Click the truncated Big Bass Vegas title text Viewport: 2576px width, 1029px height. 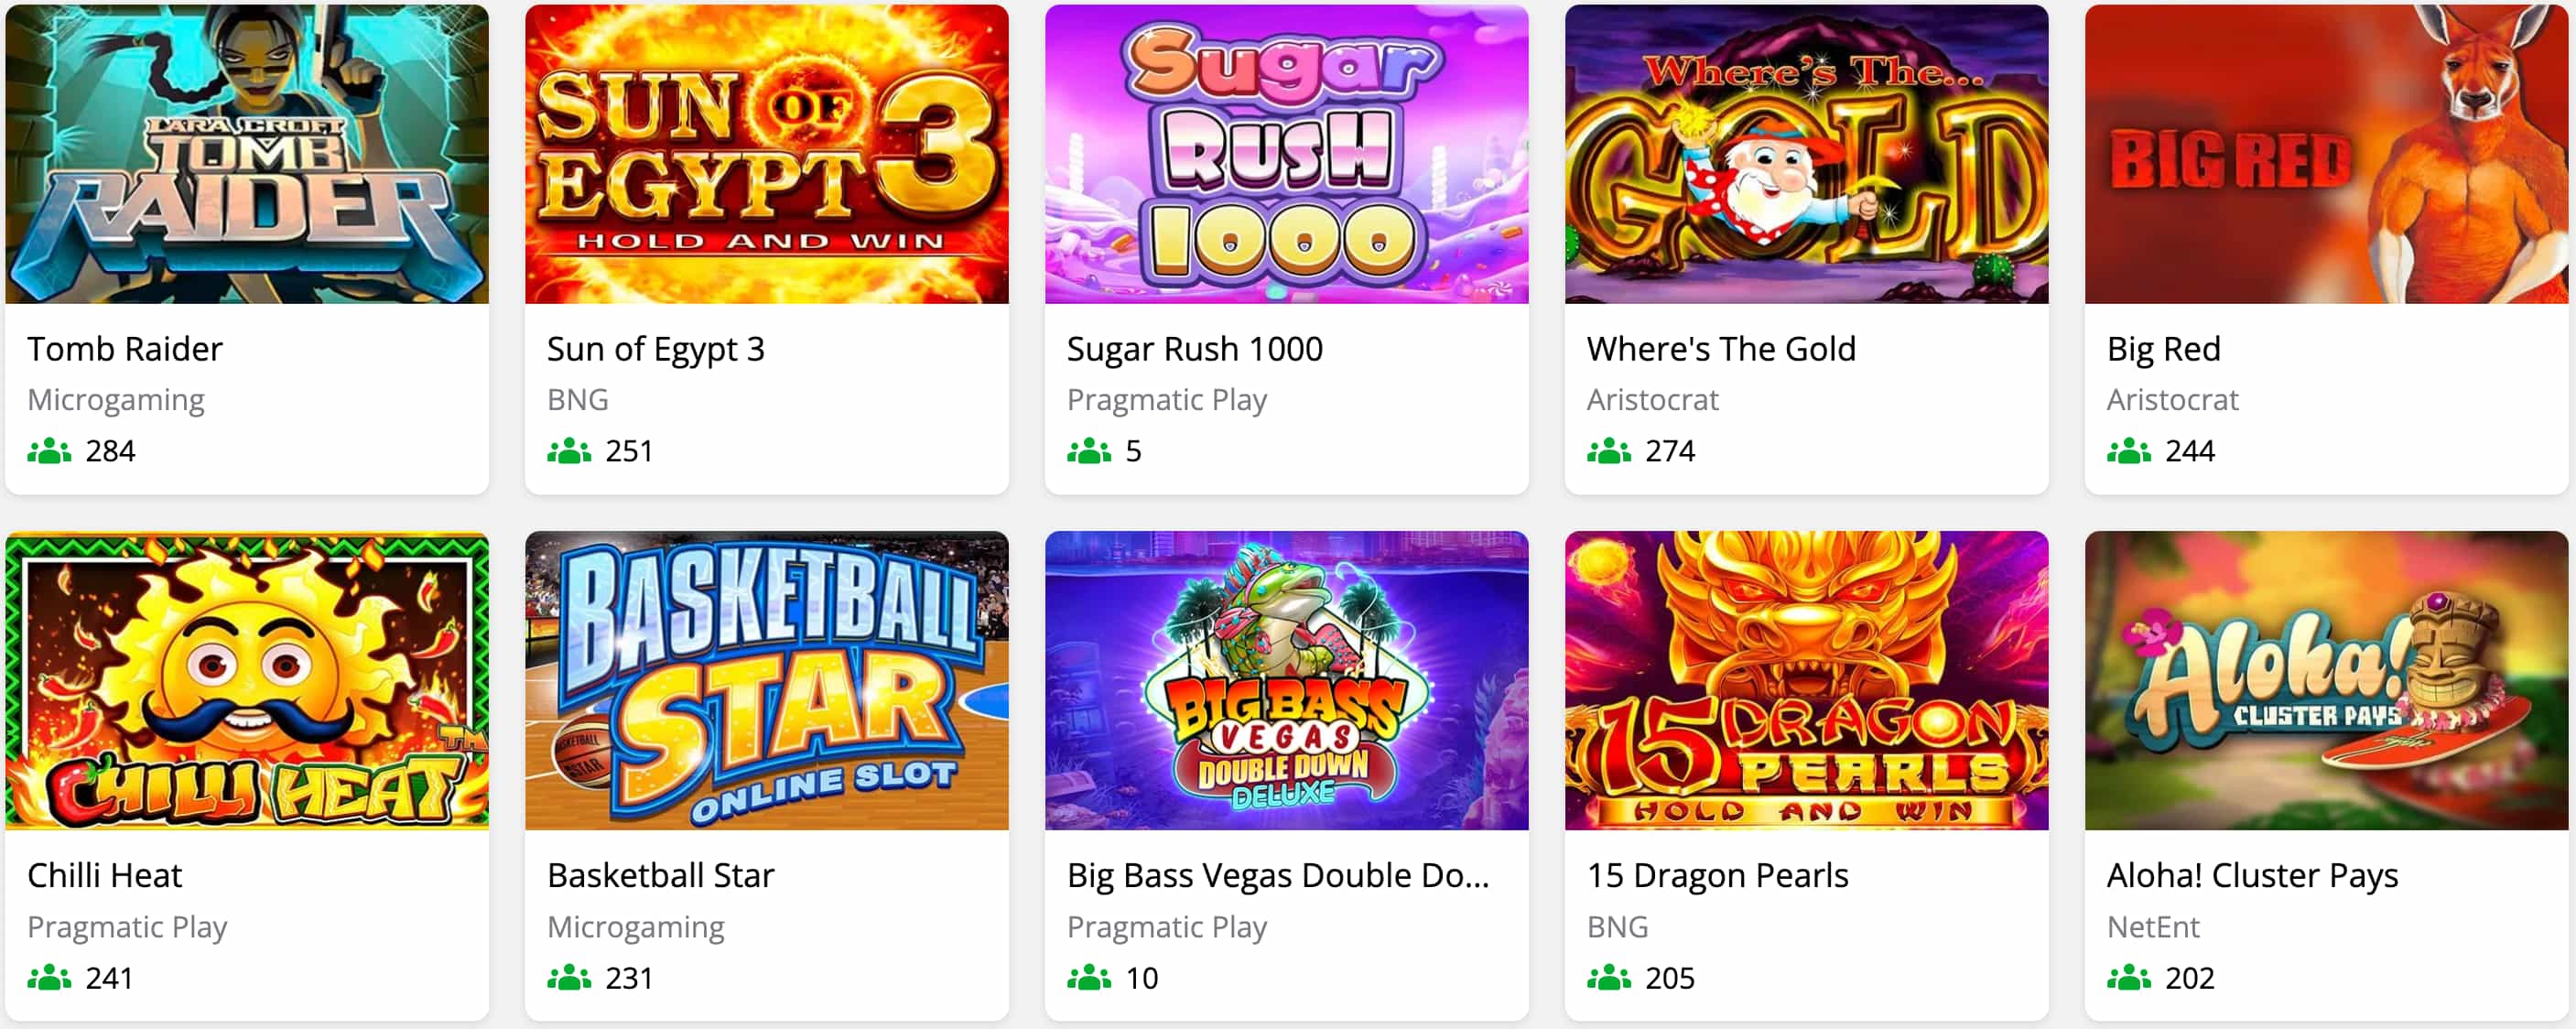1277,876
